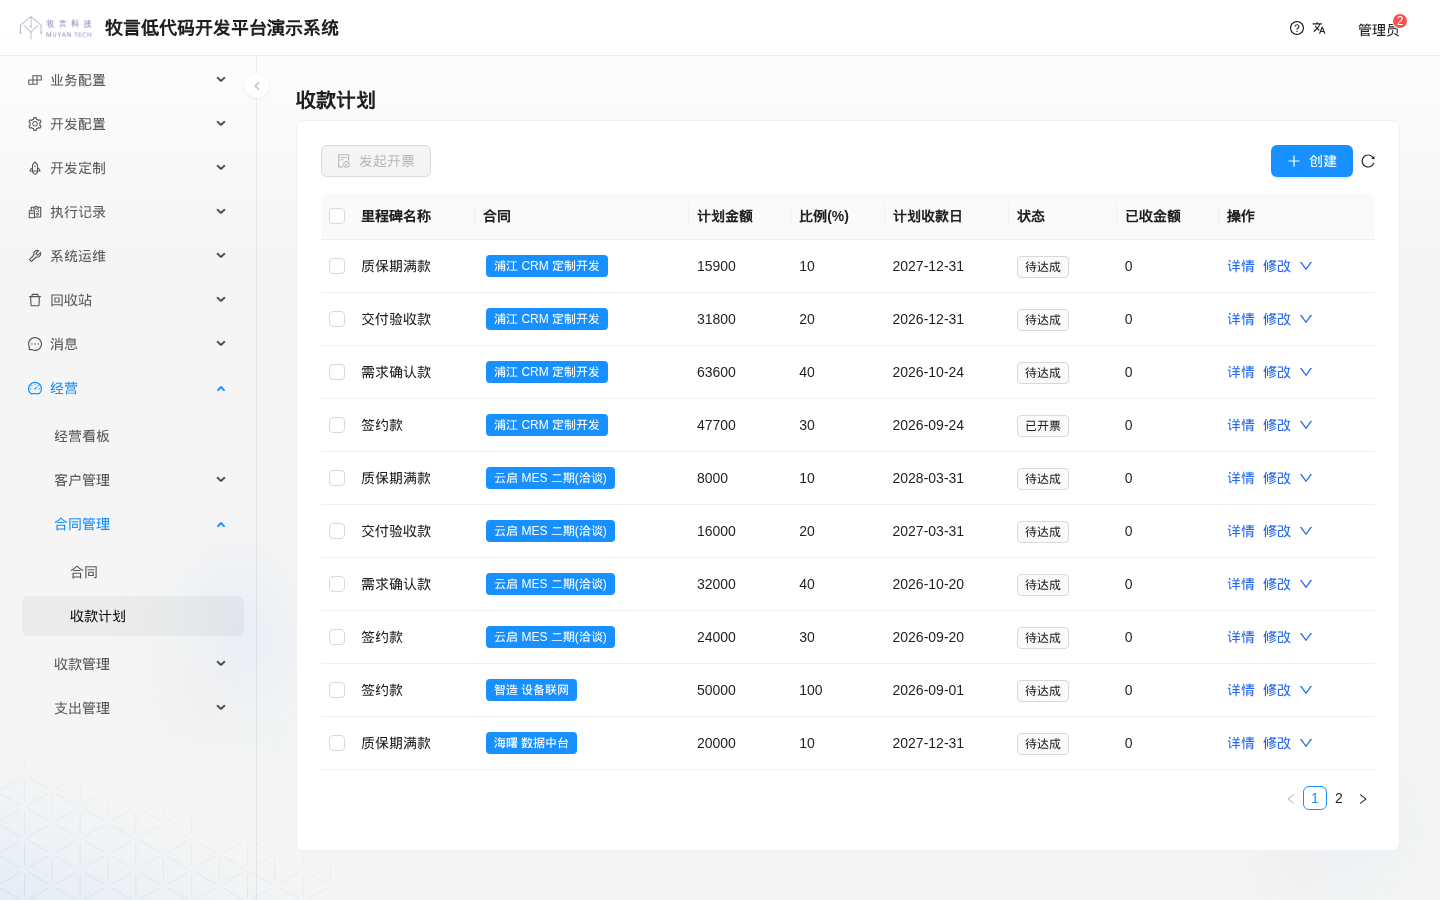1440x900 pixels.
Task: Click the 系统运维 wrench icon
Action: 35,256
